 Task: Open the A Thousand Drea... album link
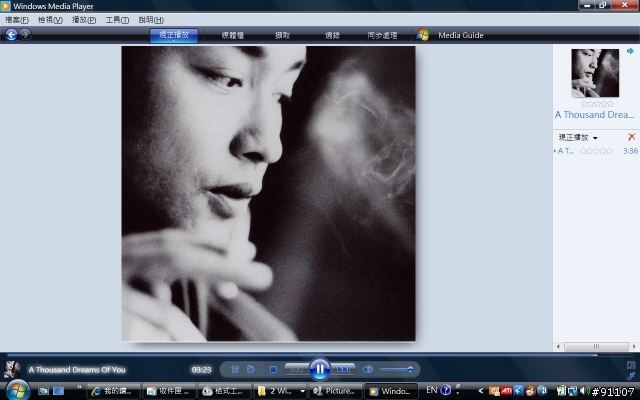[x=594, y=115]
